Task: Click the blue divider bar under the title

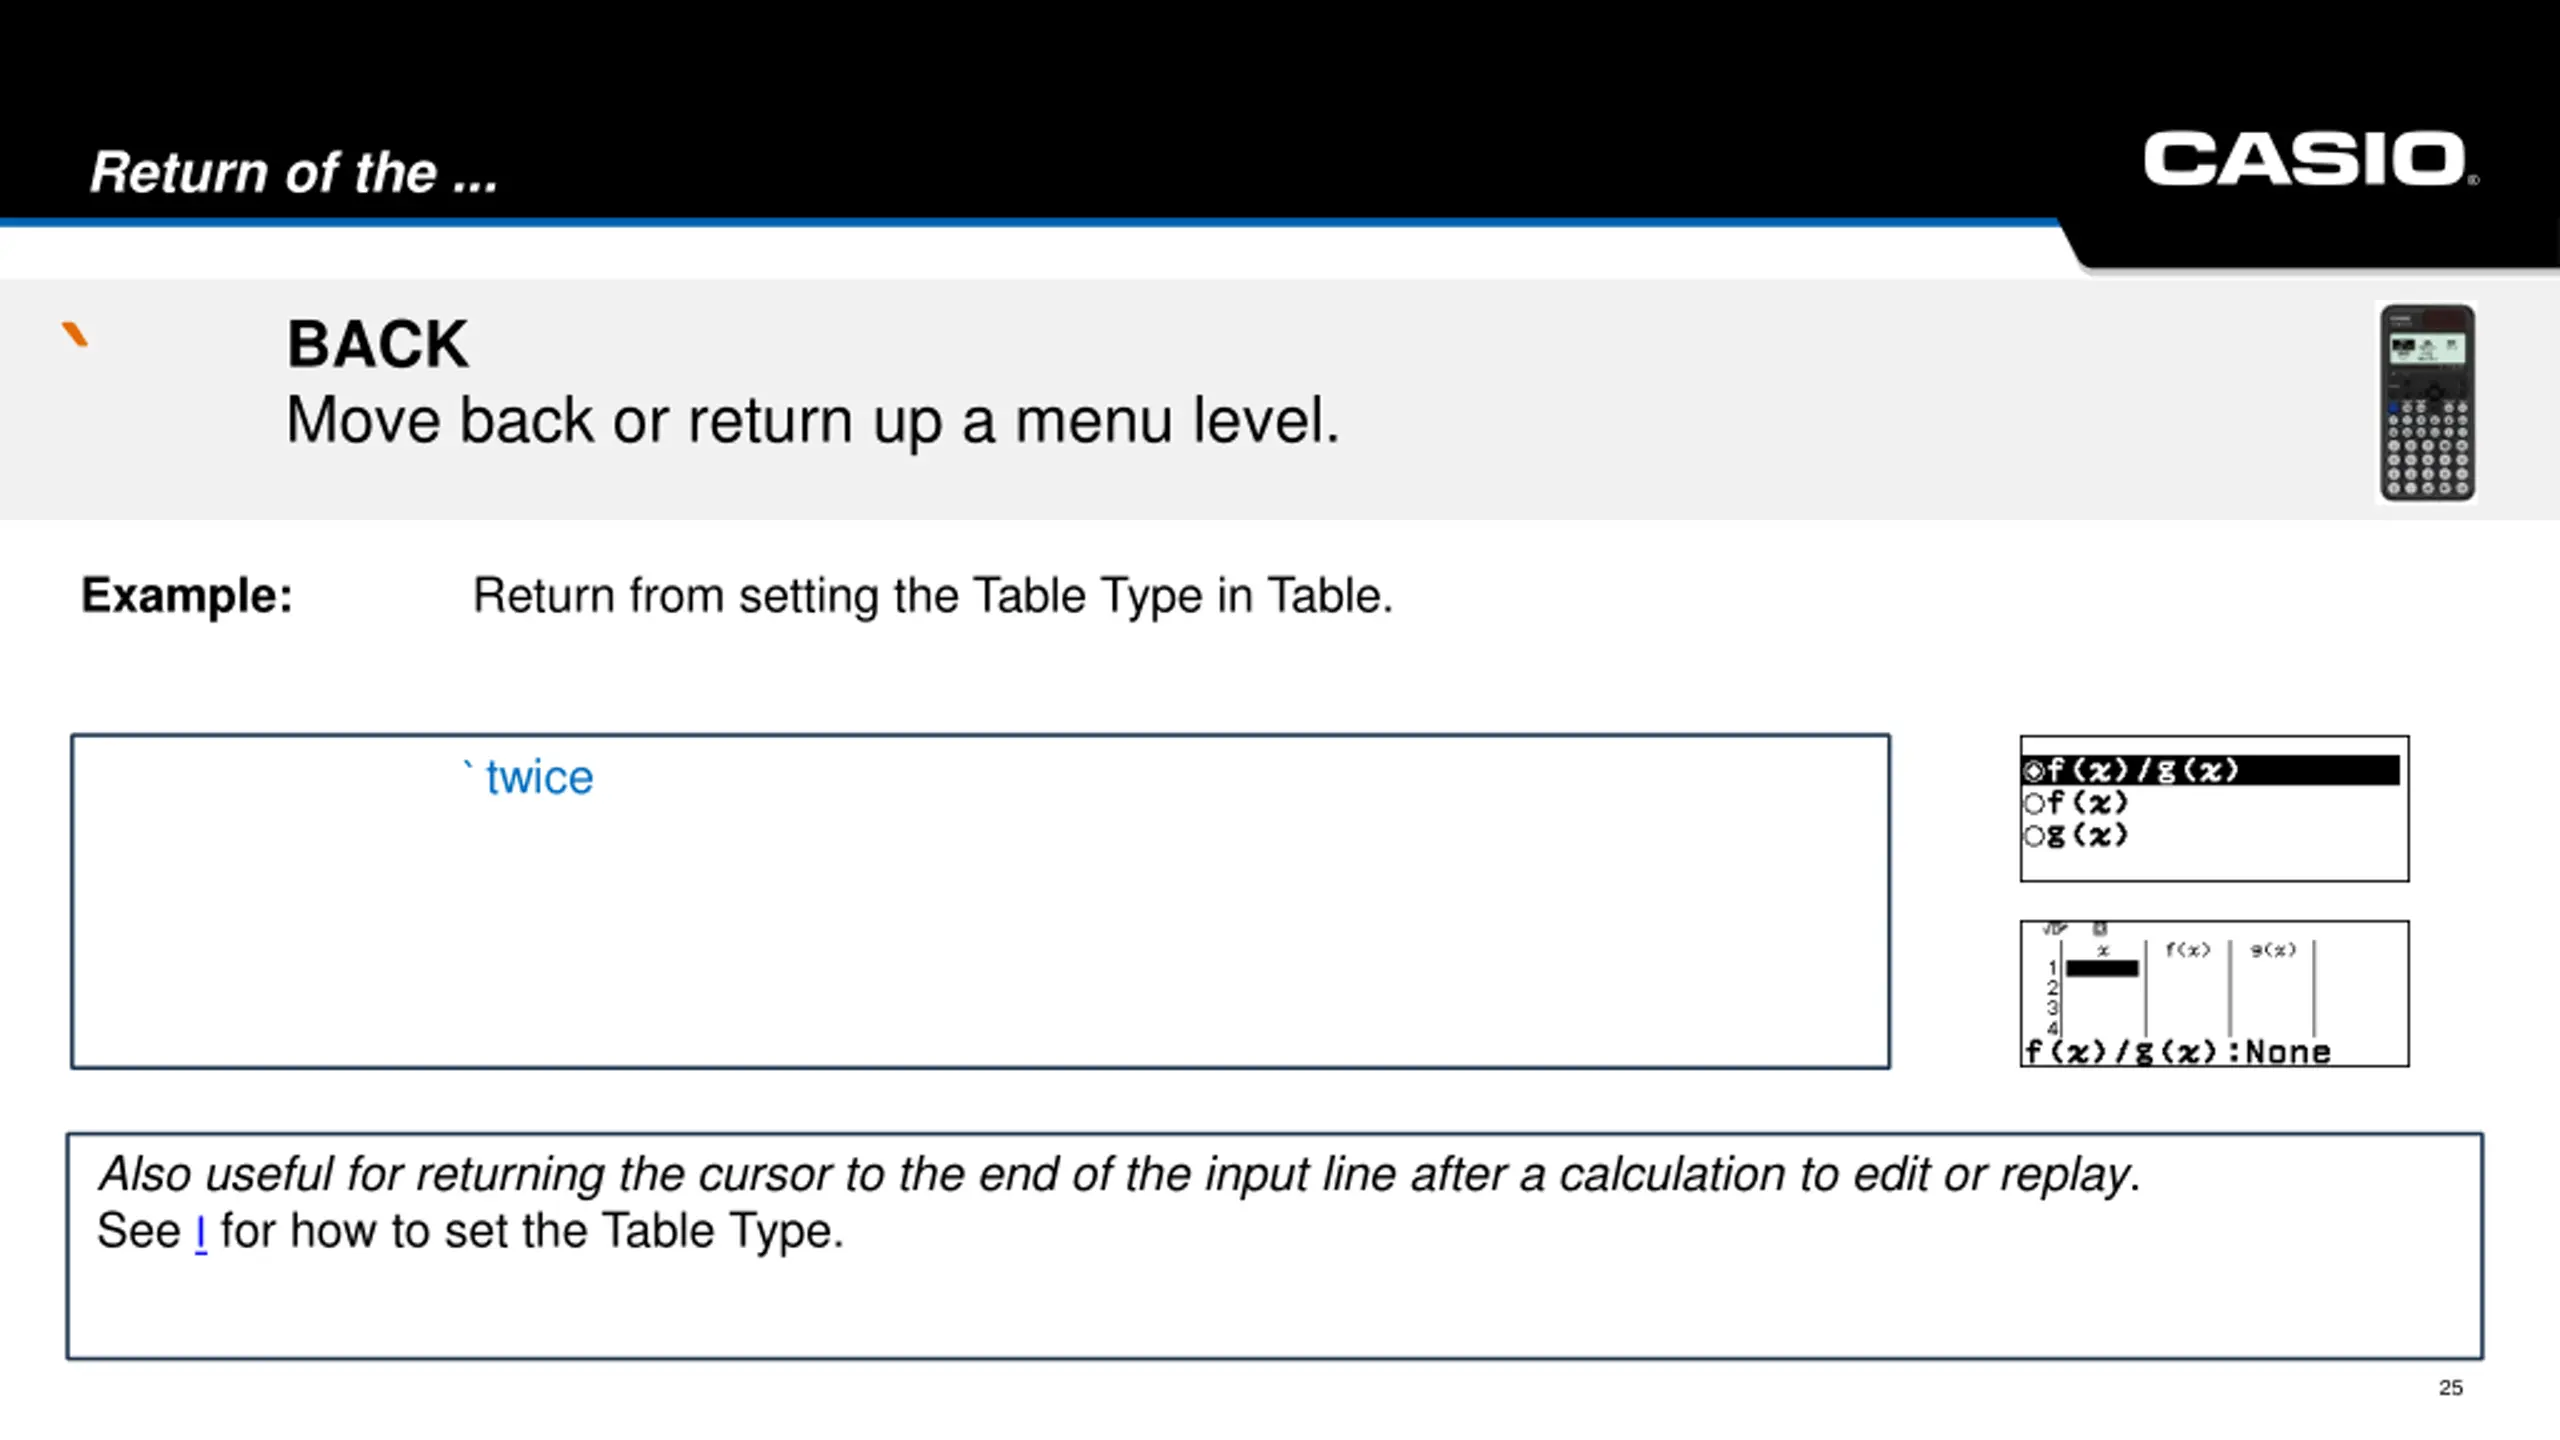Action: pos(1030,222)
